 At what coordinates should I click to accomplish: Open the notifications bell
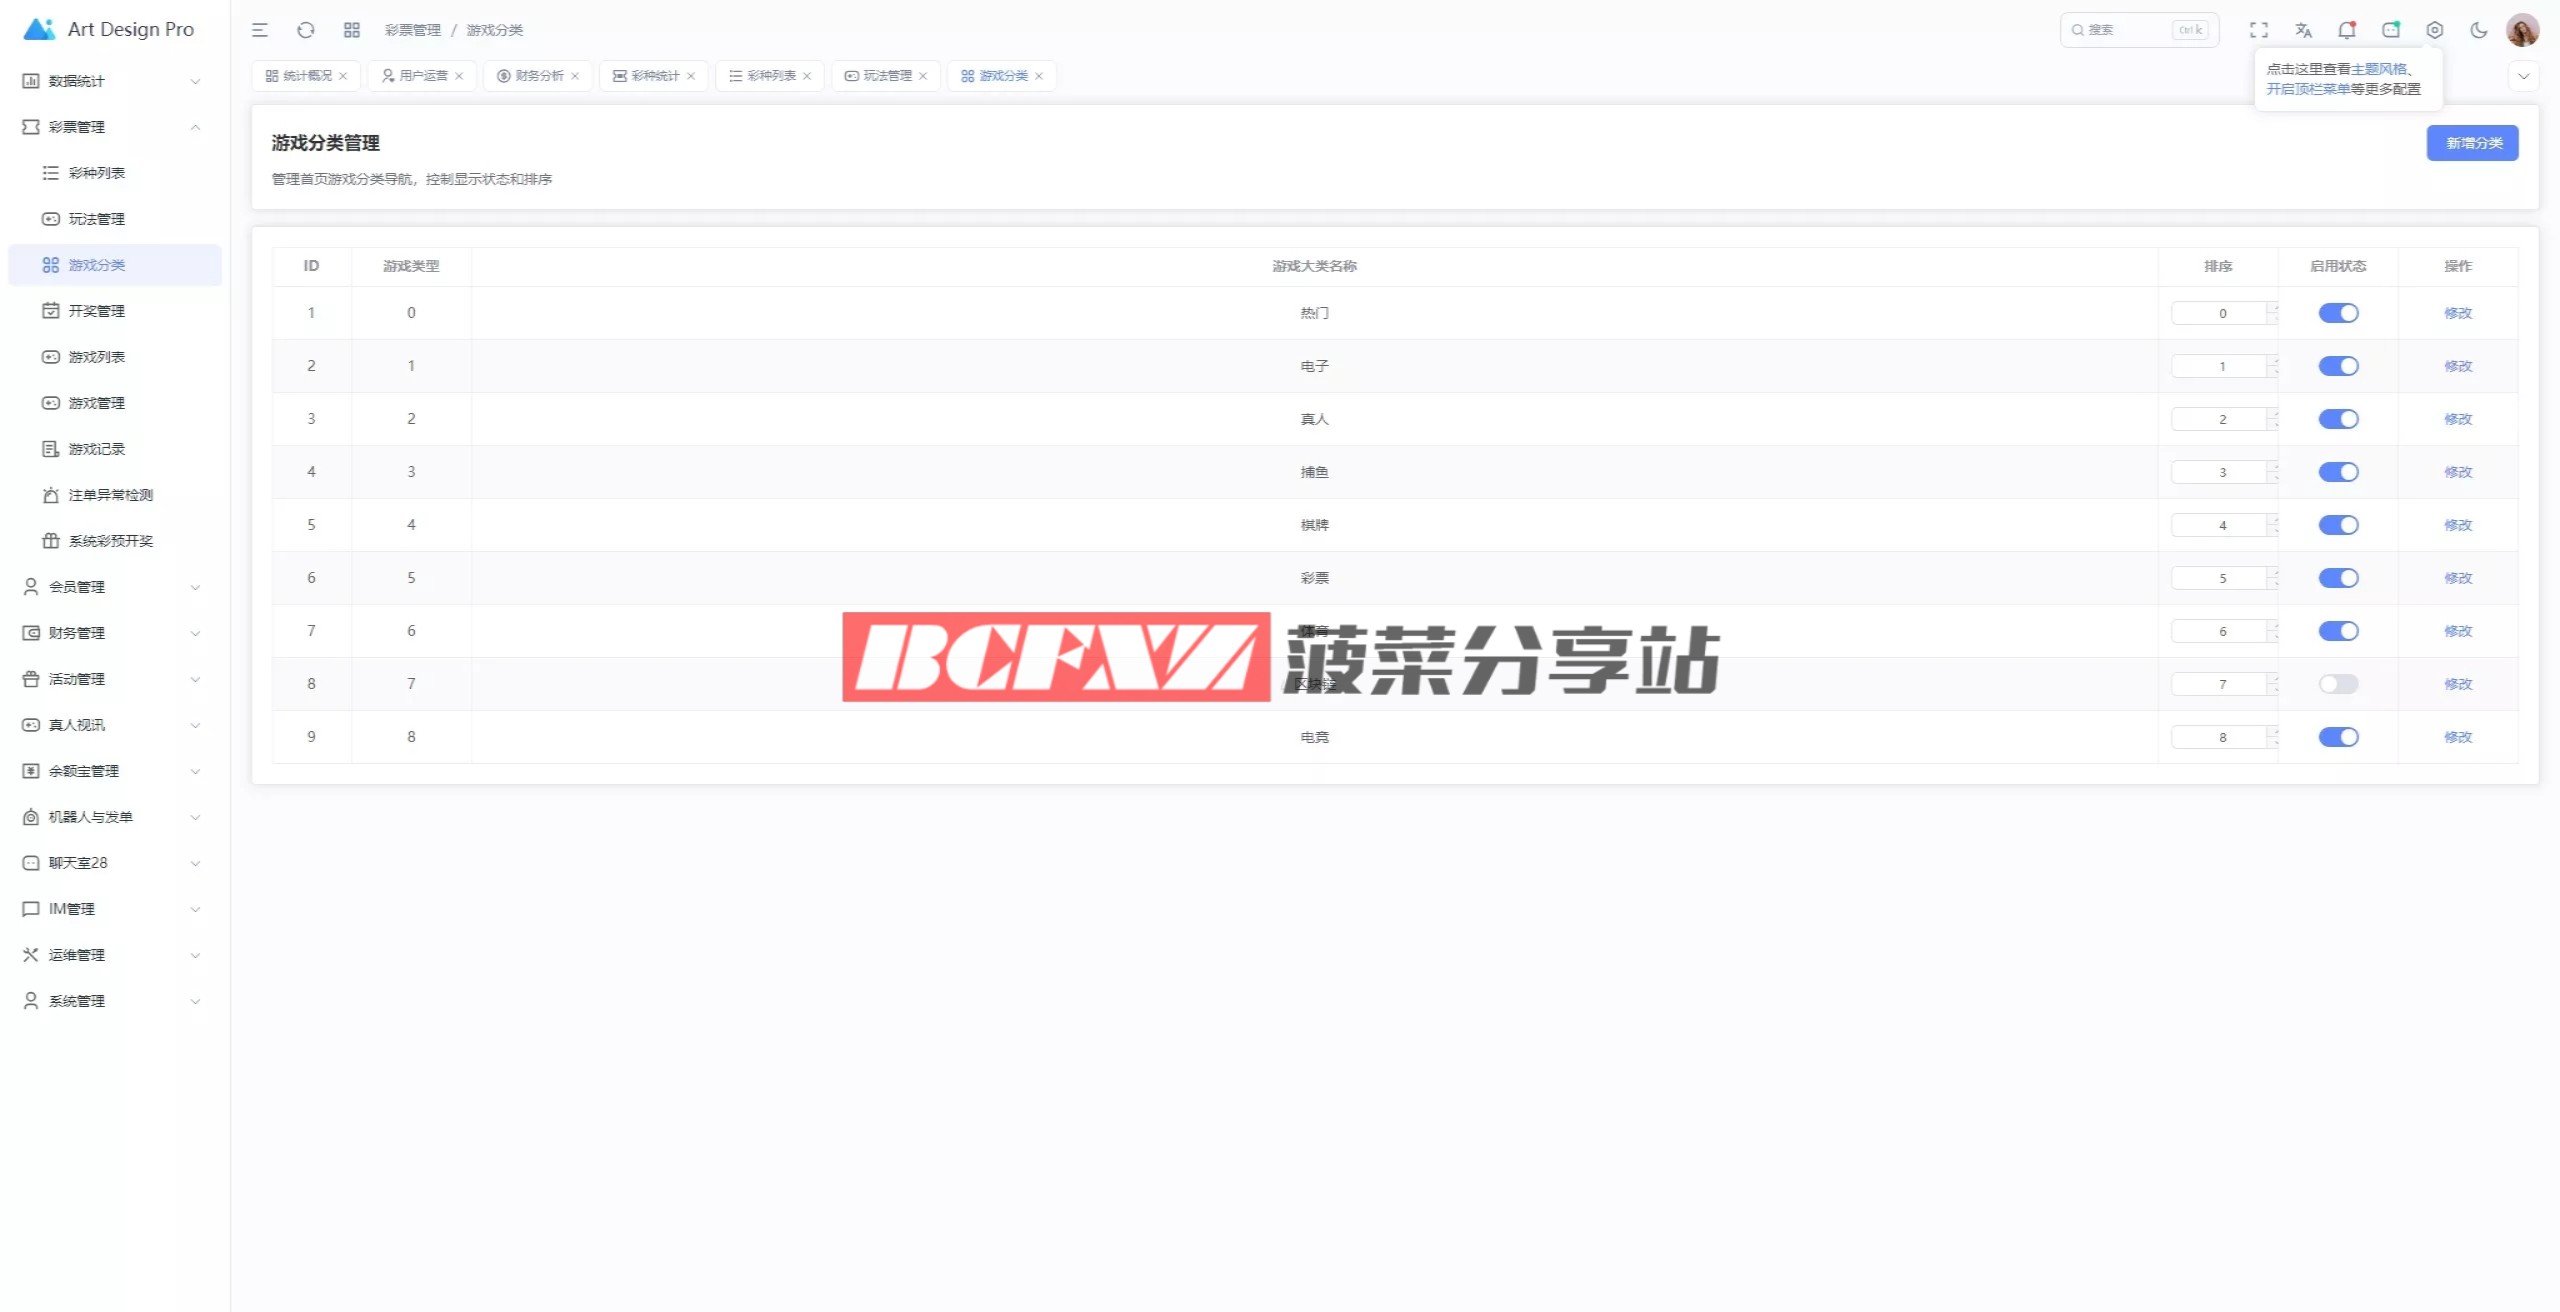[x=2346, y=30]
